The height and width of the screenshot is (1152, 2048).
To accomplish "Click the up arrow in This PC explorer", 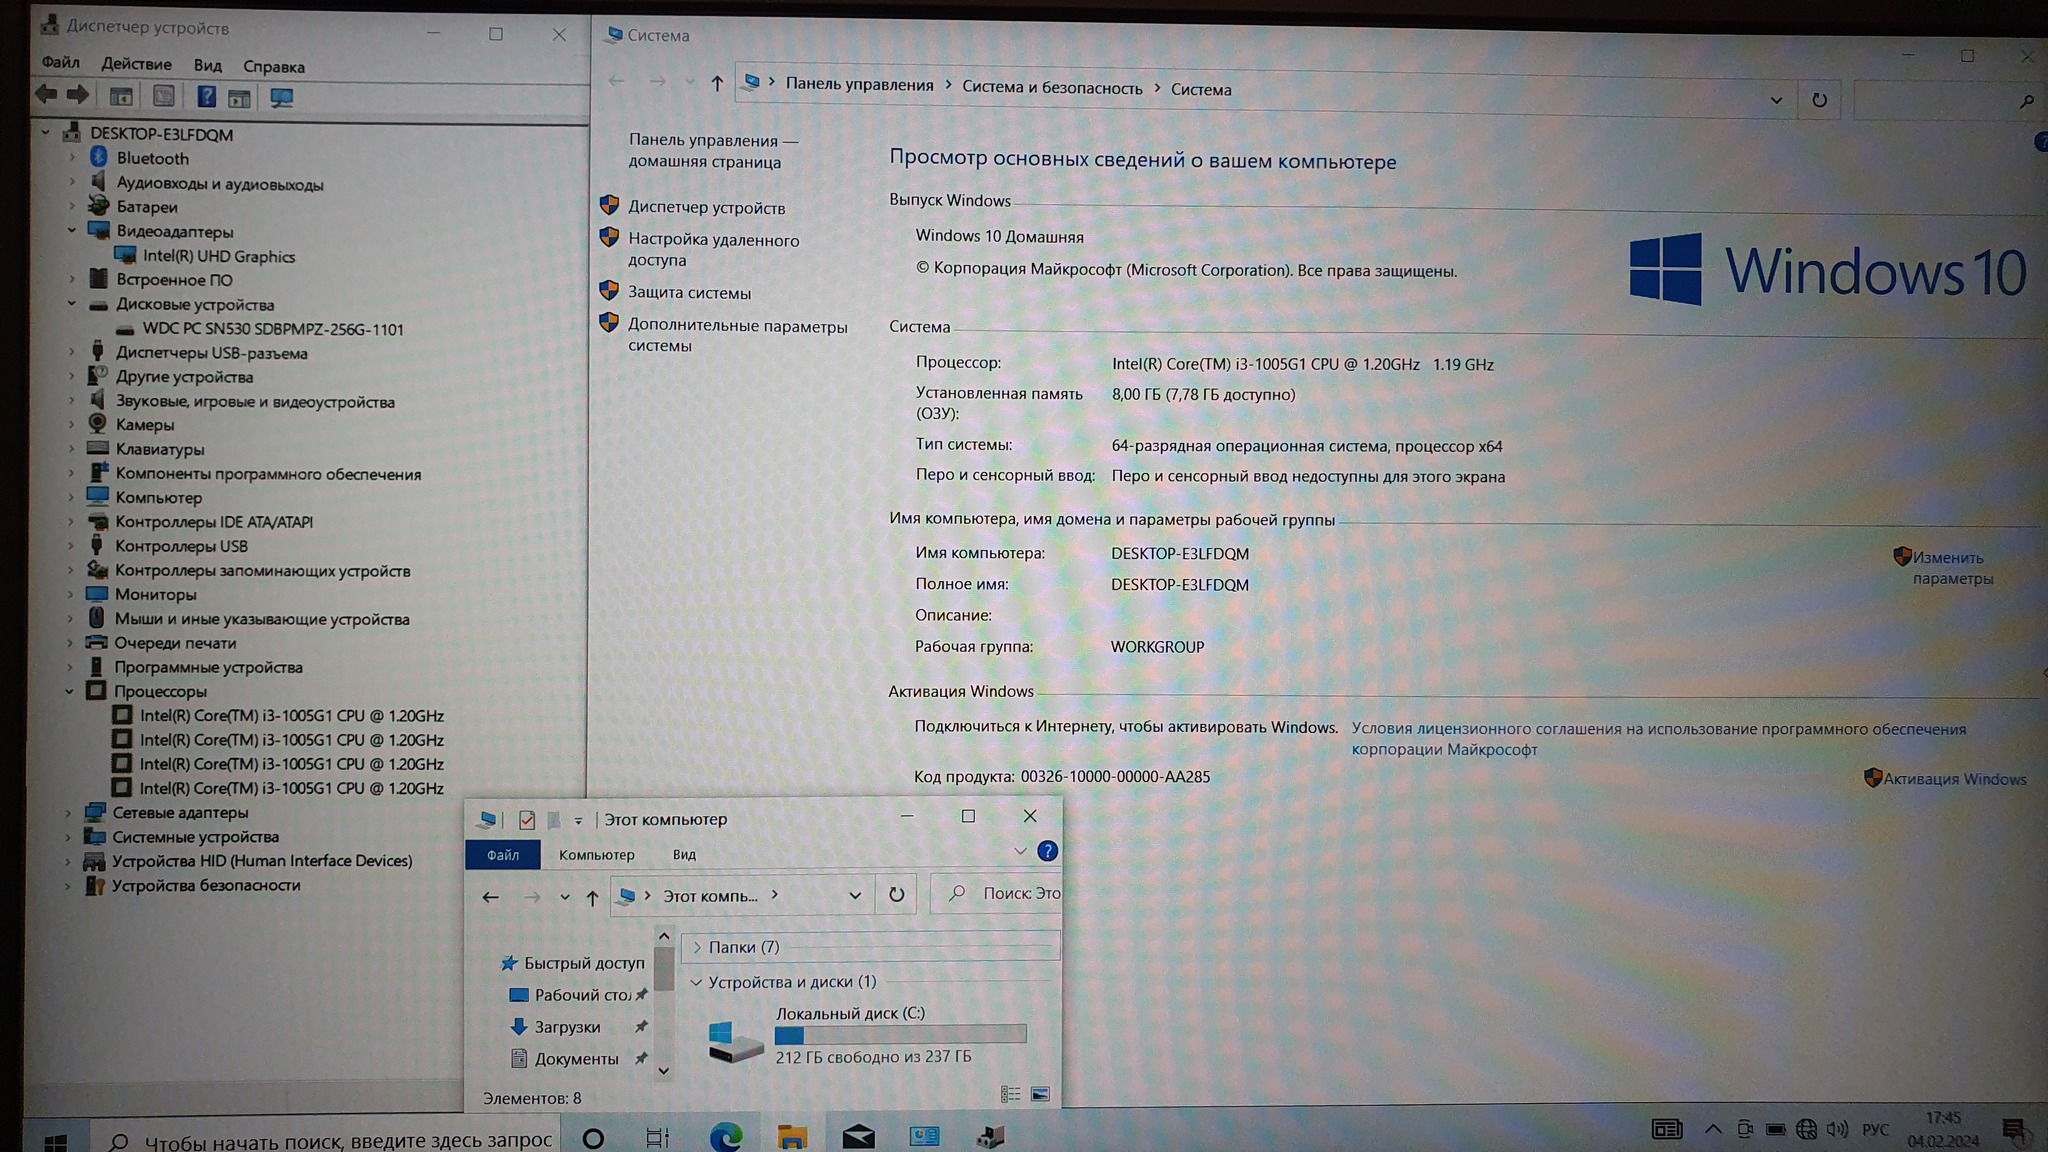I will pyautogui.click(x=592, y=897).
